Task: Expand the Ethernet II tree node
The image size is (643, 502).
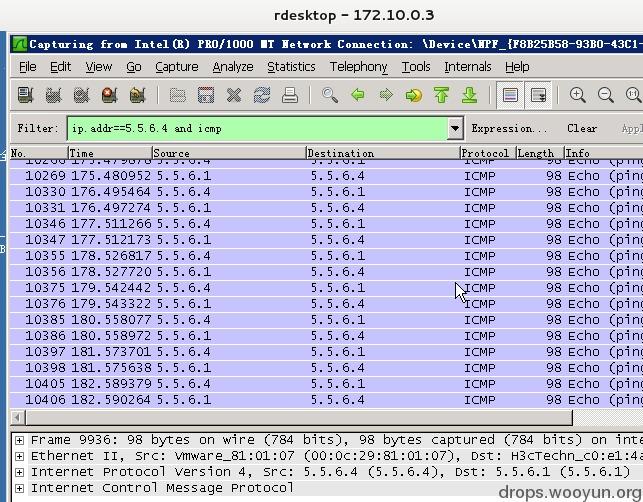Action: click(19, 456)
